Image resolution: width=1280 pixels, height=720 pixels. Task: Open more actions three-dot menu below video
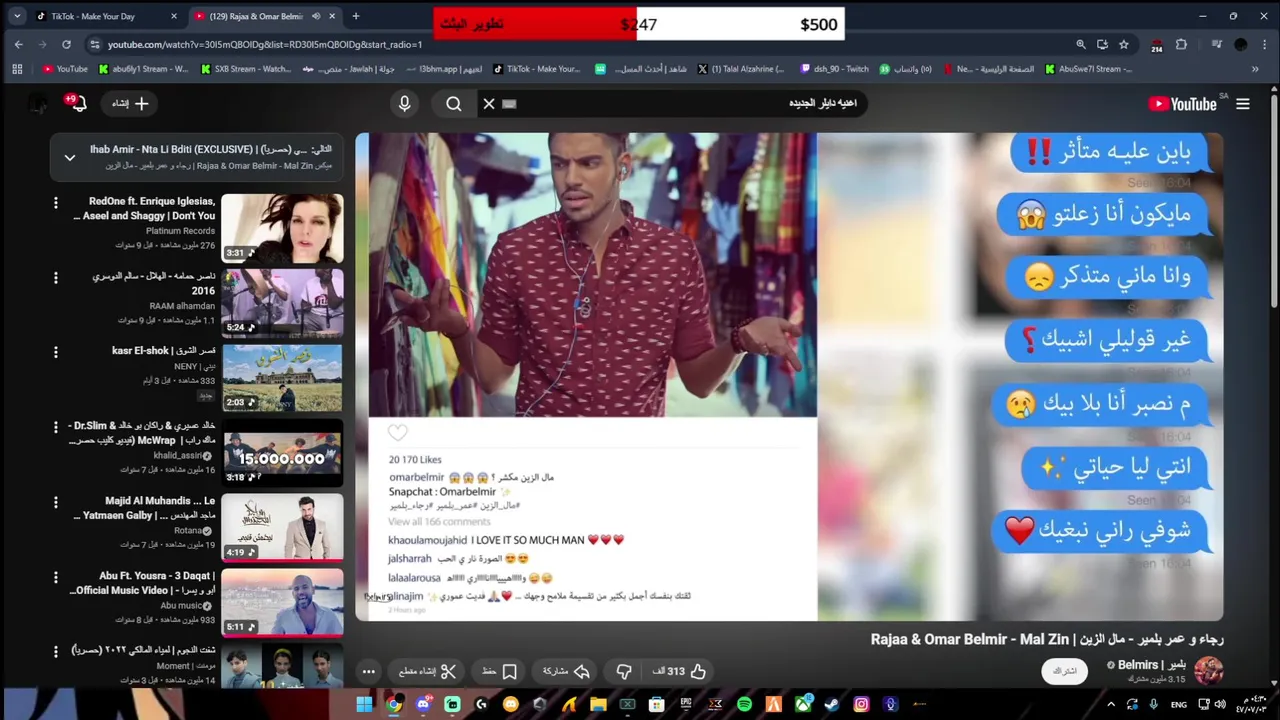coord(369,671)
